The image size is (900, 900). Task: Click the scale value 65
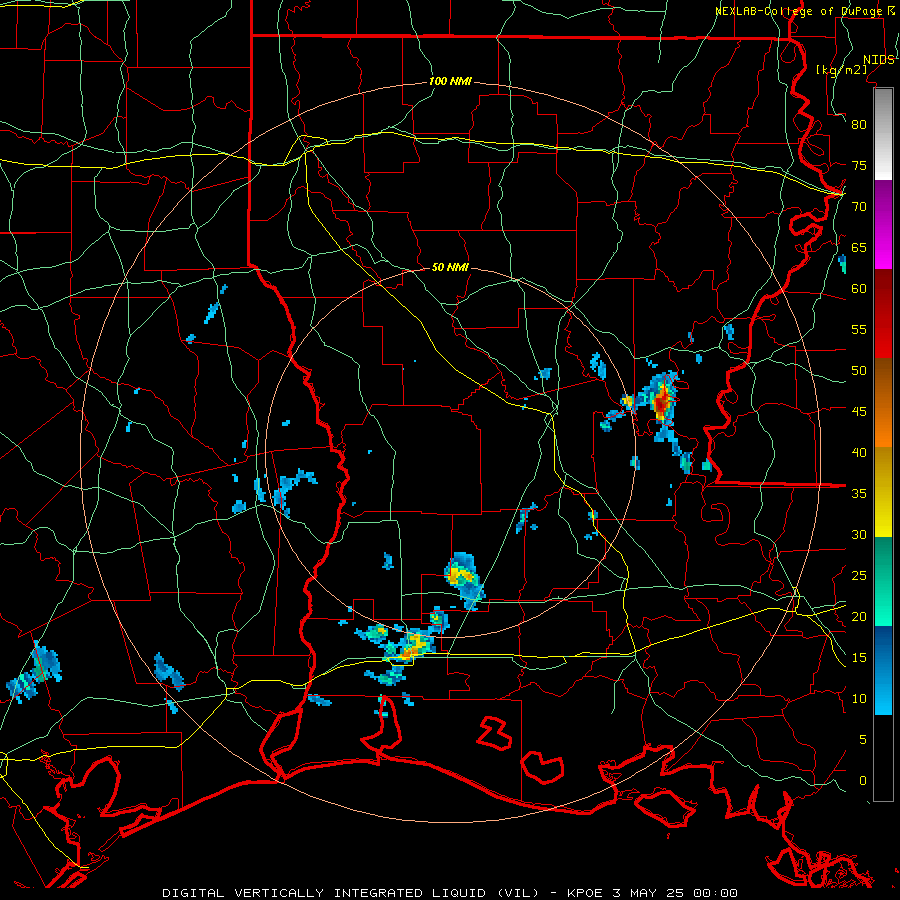pos(859,248)
